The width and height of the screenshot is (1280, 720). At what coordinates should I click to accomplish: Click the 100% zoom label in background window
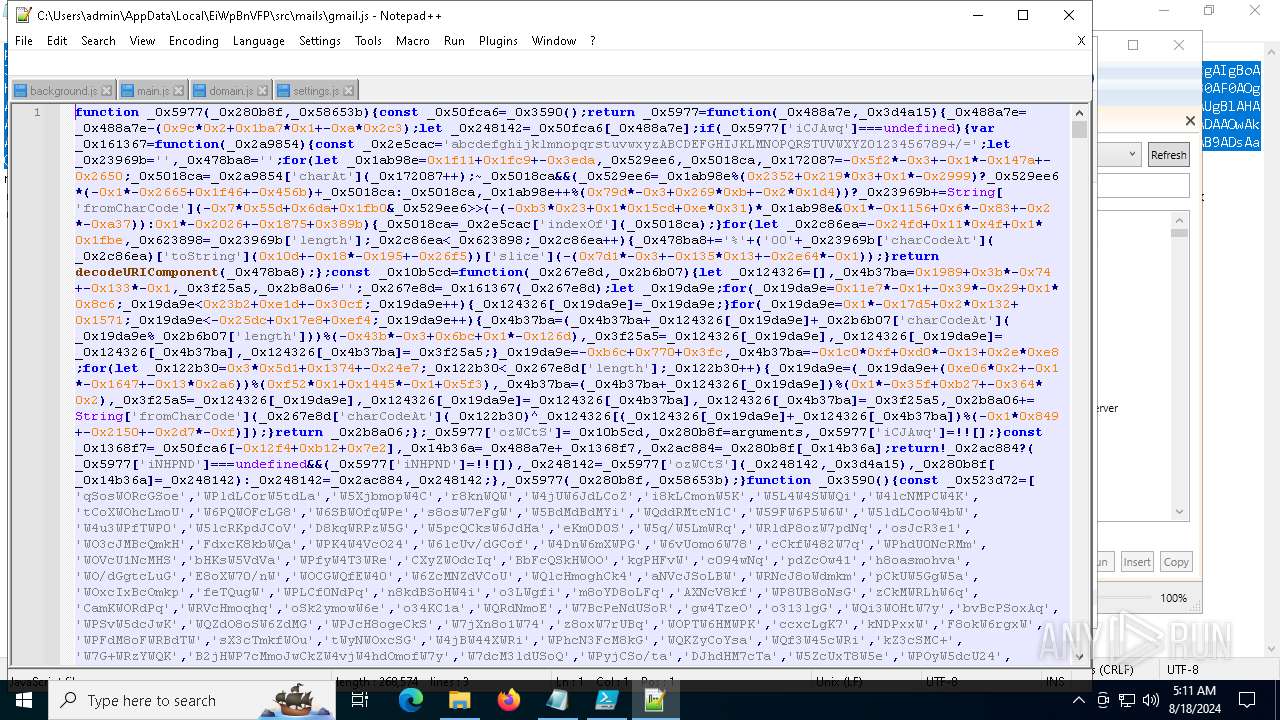tap(1173, 598)
